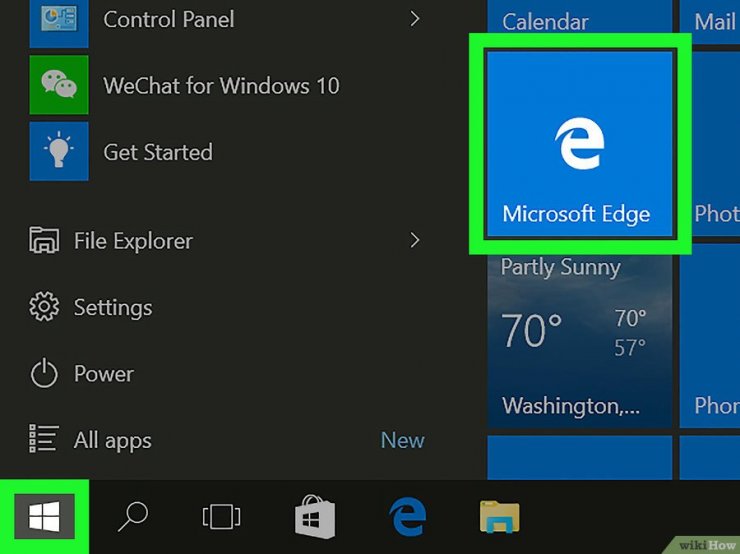Click the Windows Start button
This screenshot has height=554, width=740.
(x=44, y=516)
